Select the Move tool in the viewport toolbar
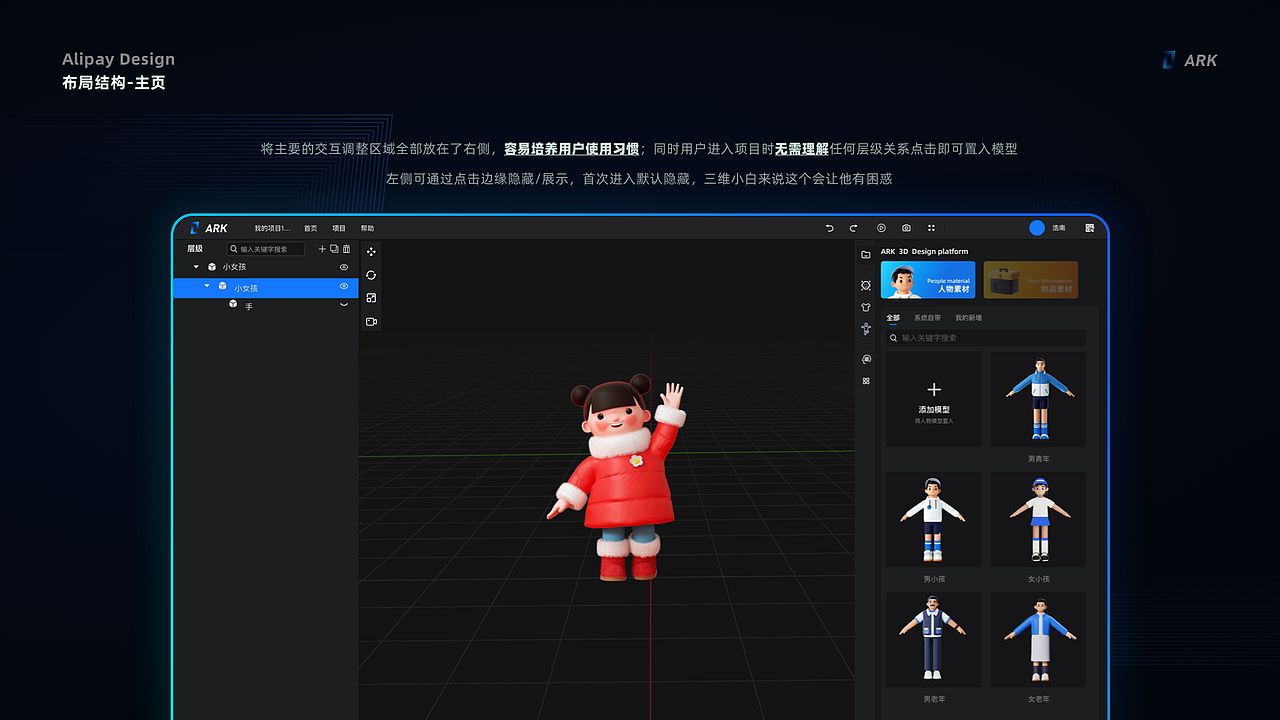 pos(371,250)
